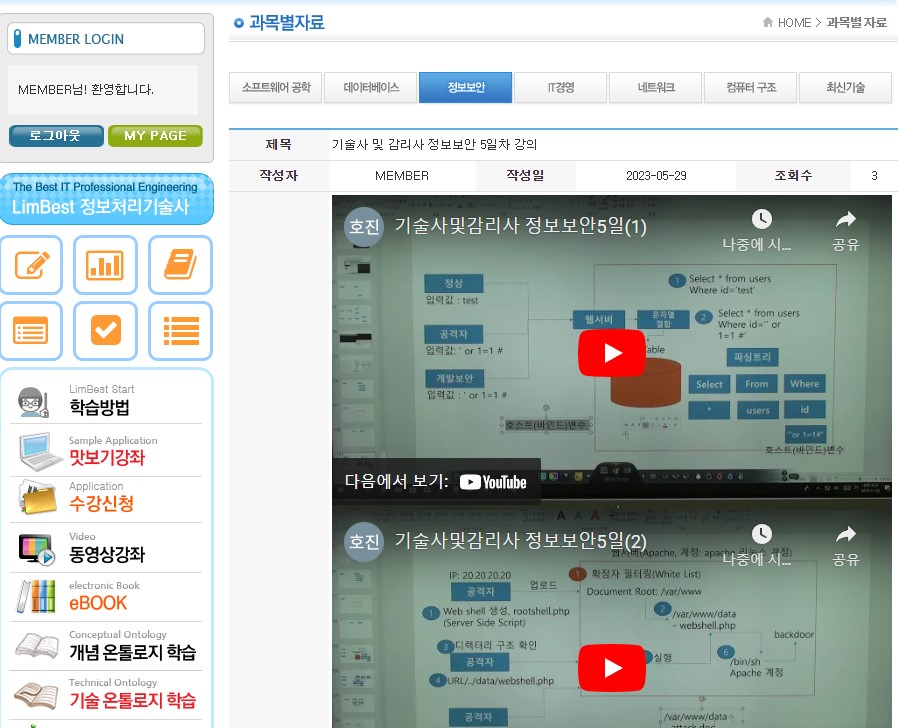Click the pencil edit icon tile

(x=32, y=264)
